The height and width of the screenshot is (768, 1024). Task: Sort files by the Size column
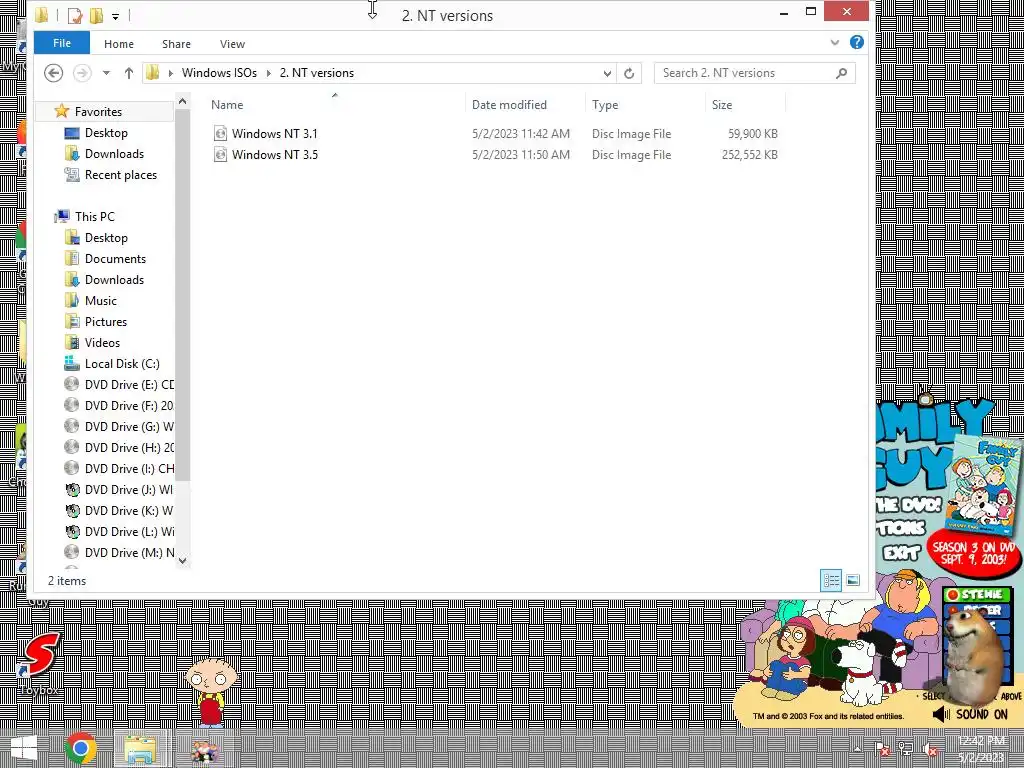[x=745, y=104]
